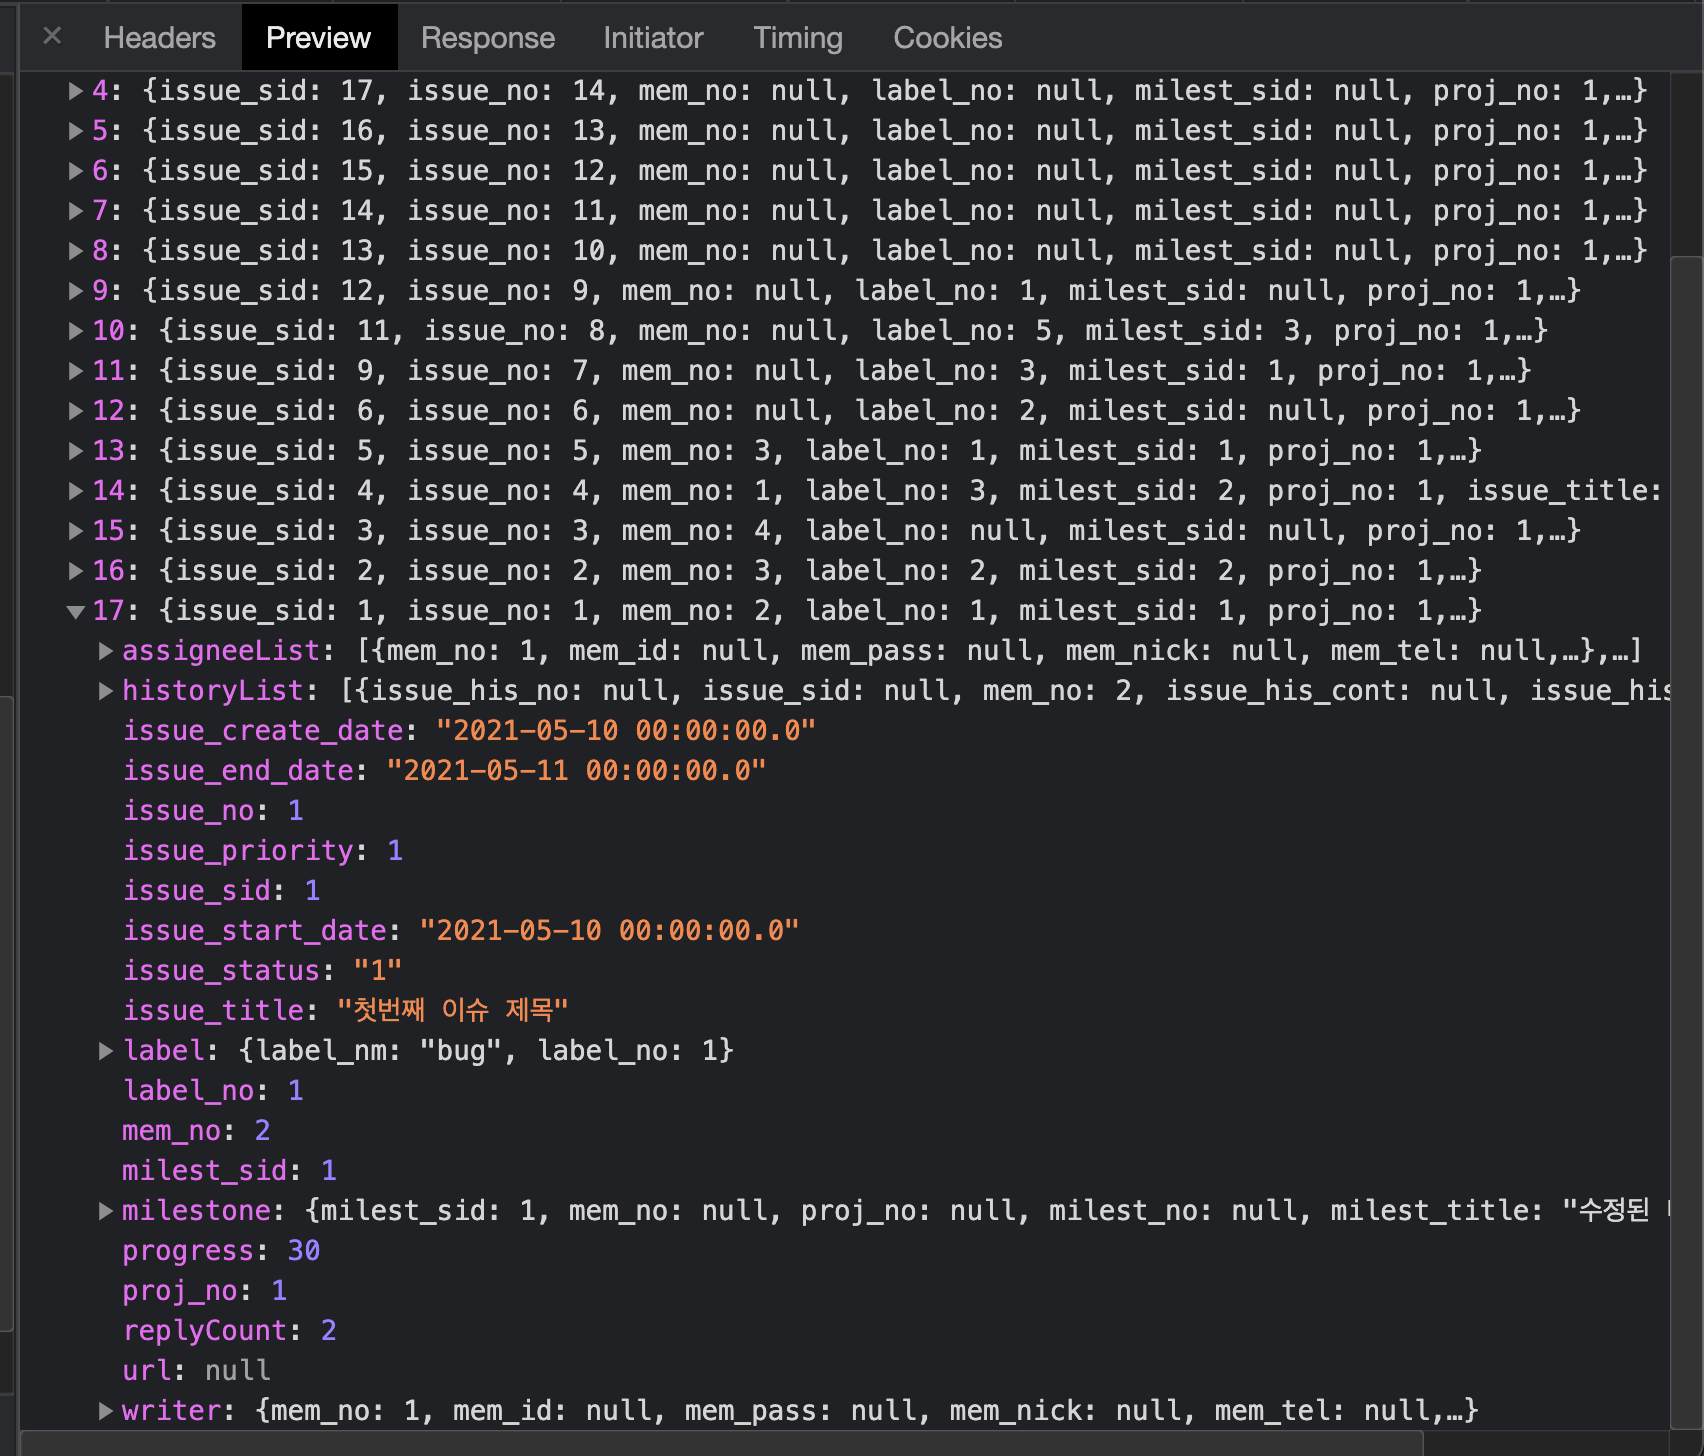Screen dimensions: 1704x1456
Task: Expand the label object with bug
Action: pos(106,1051)
